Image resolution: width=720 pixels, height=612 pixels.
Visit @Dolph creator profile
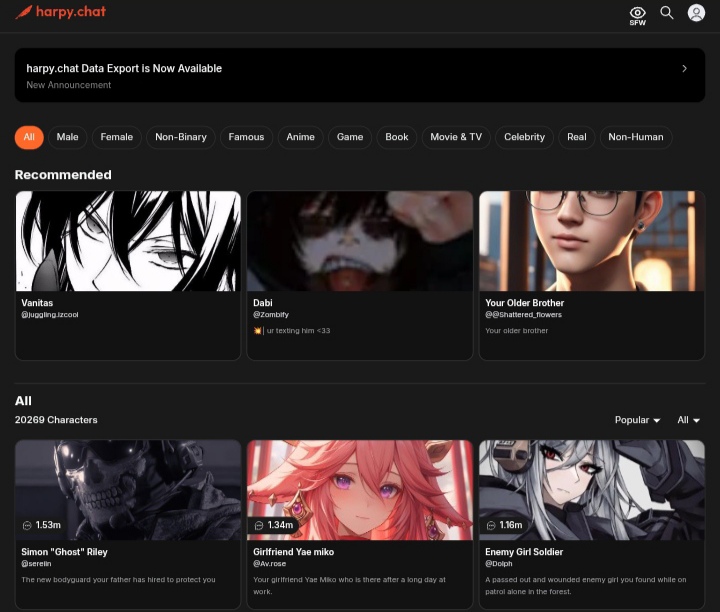[x=499, y=564]
